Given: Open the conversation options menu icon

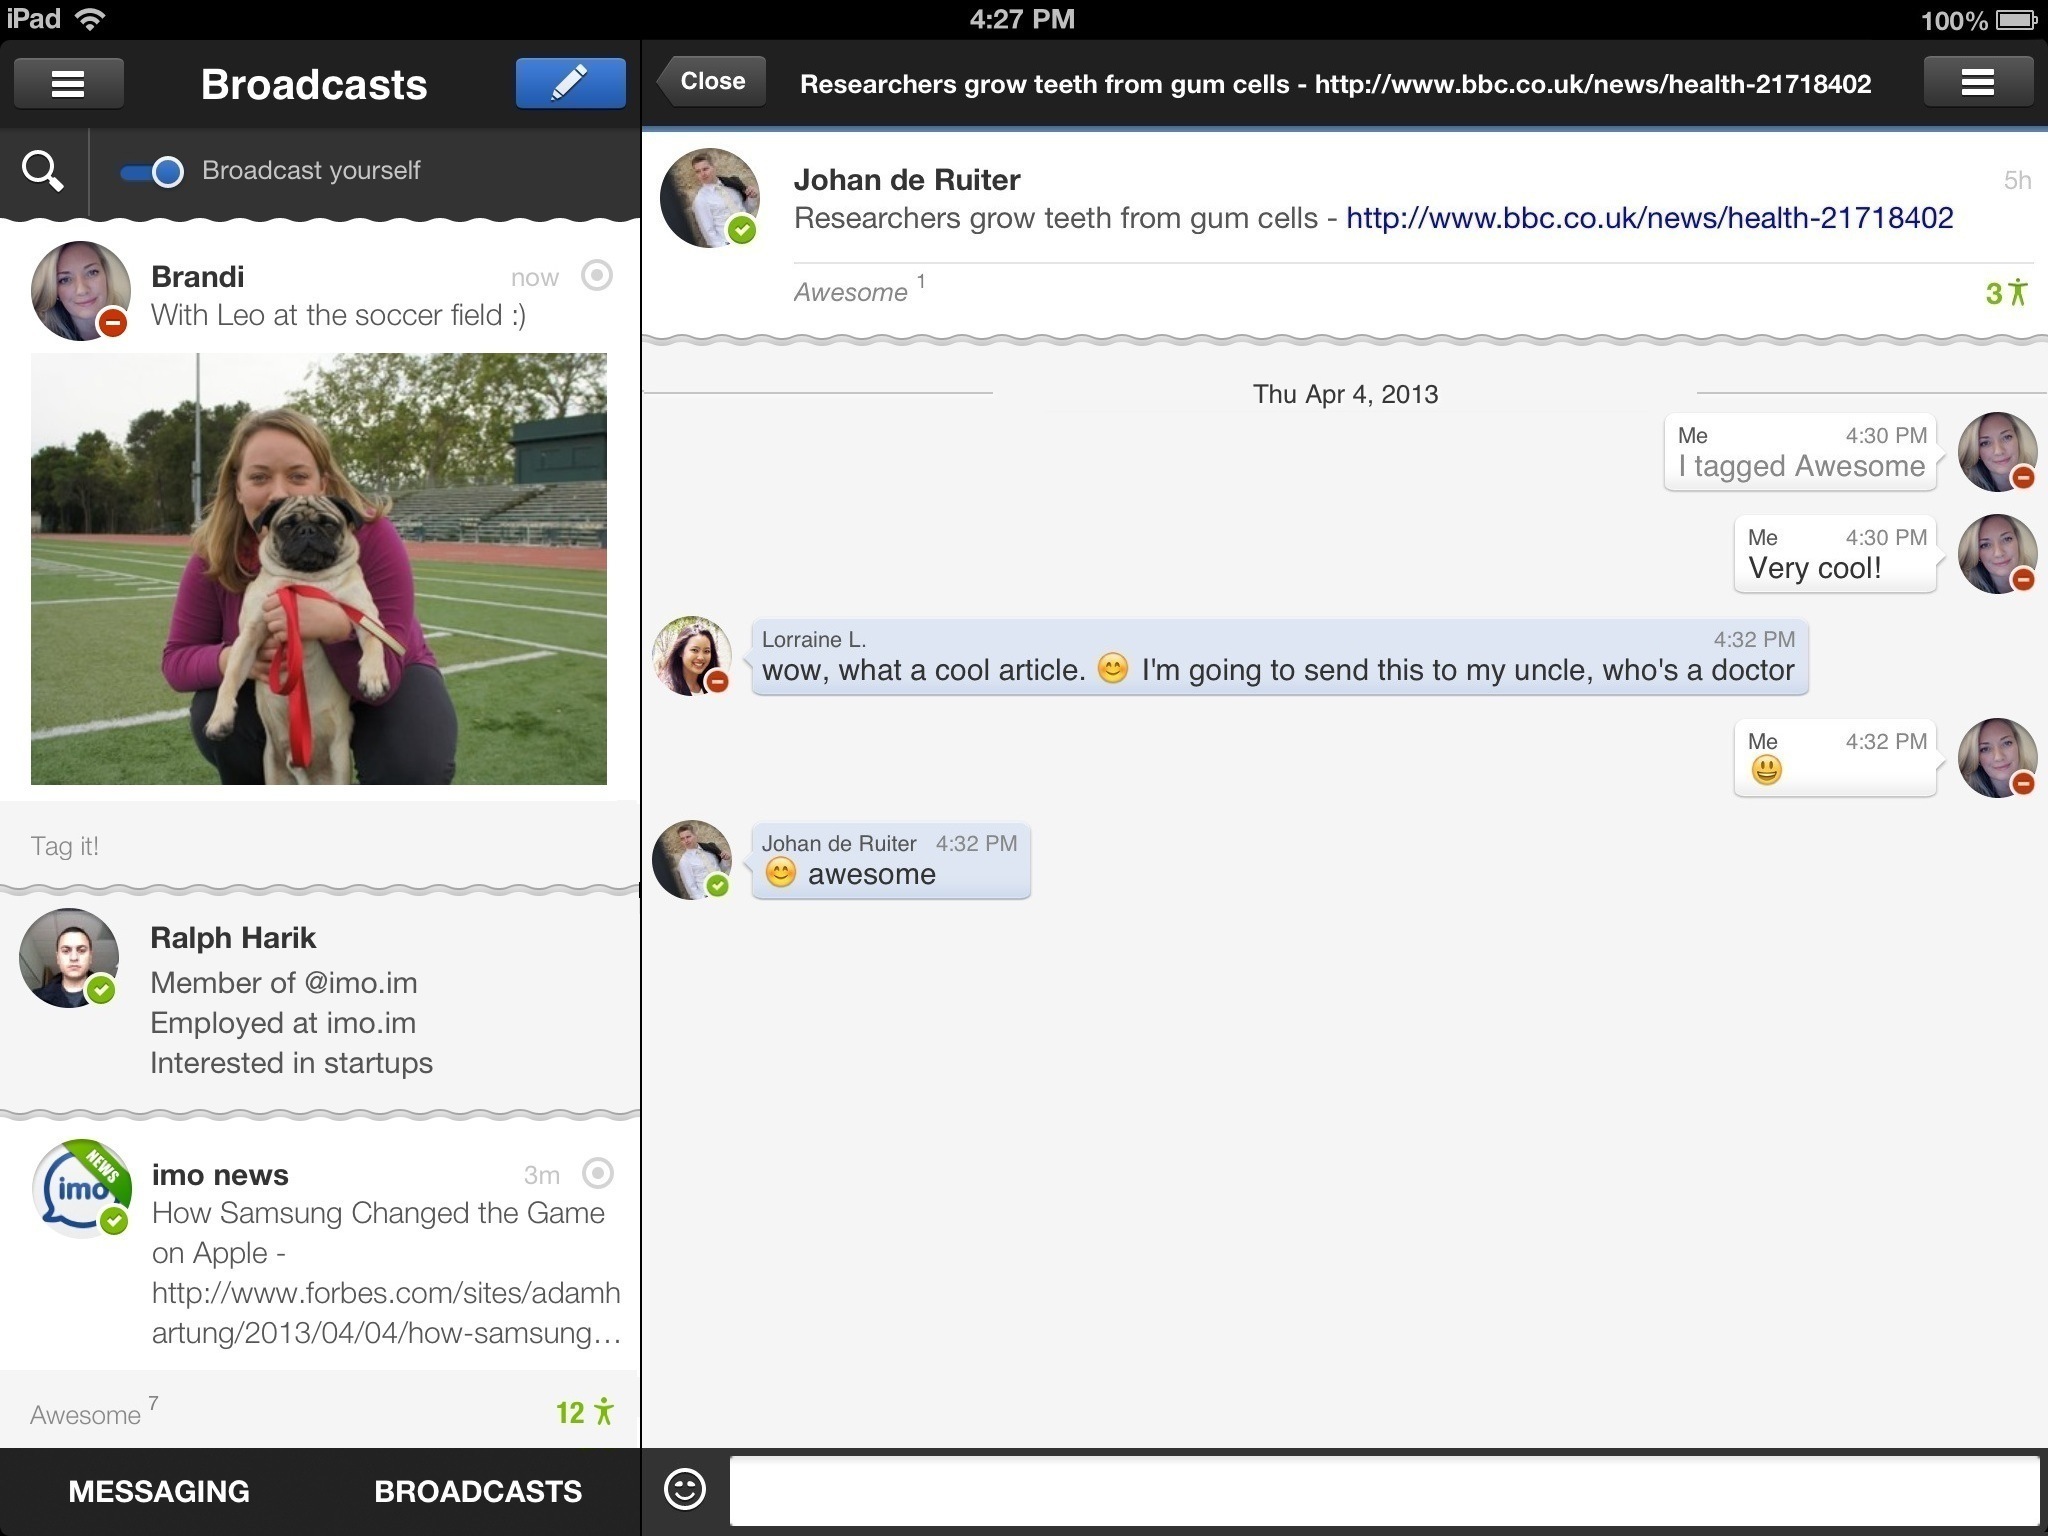Looking at the screenshot, I should 1977,83.
